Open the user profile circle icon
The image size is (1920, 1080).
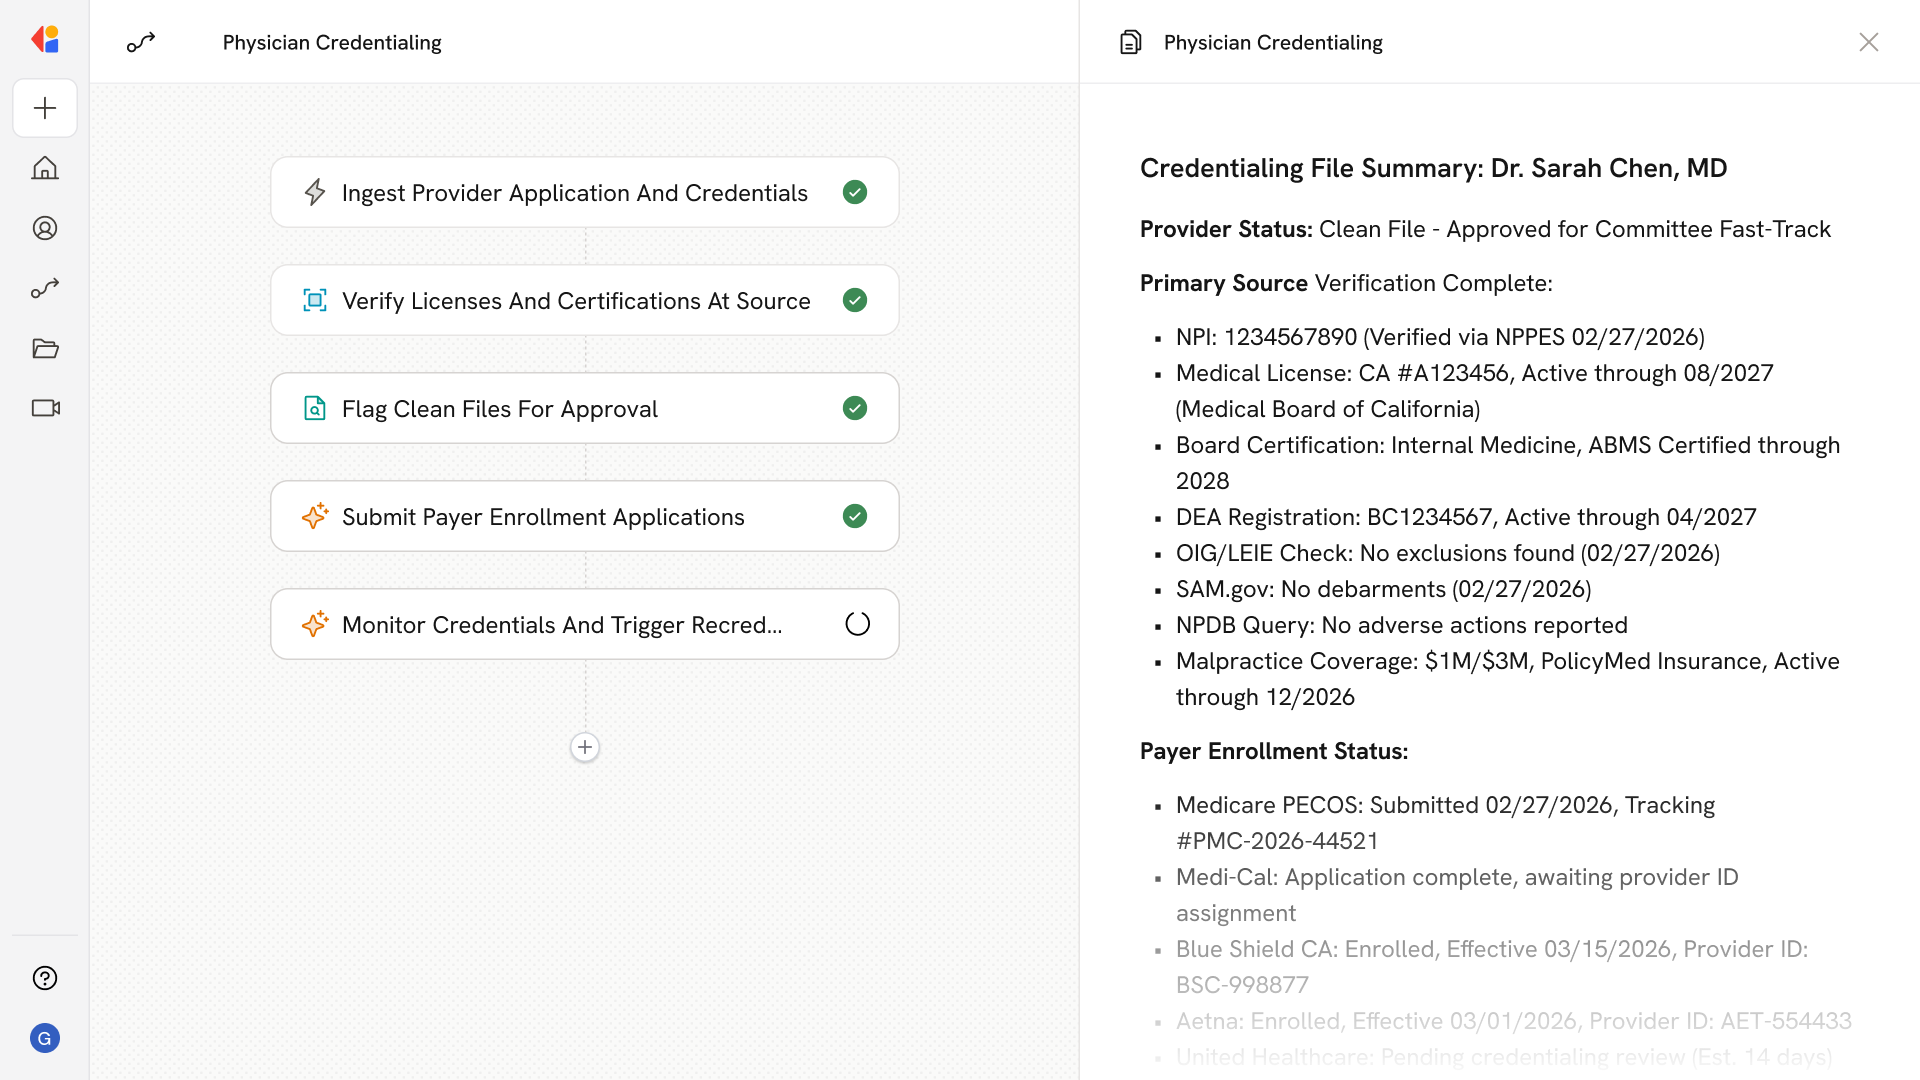45,228
